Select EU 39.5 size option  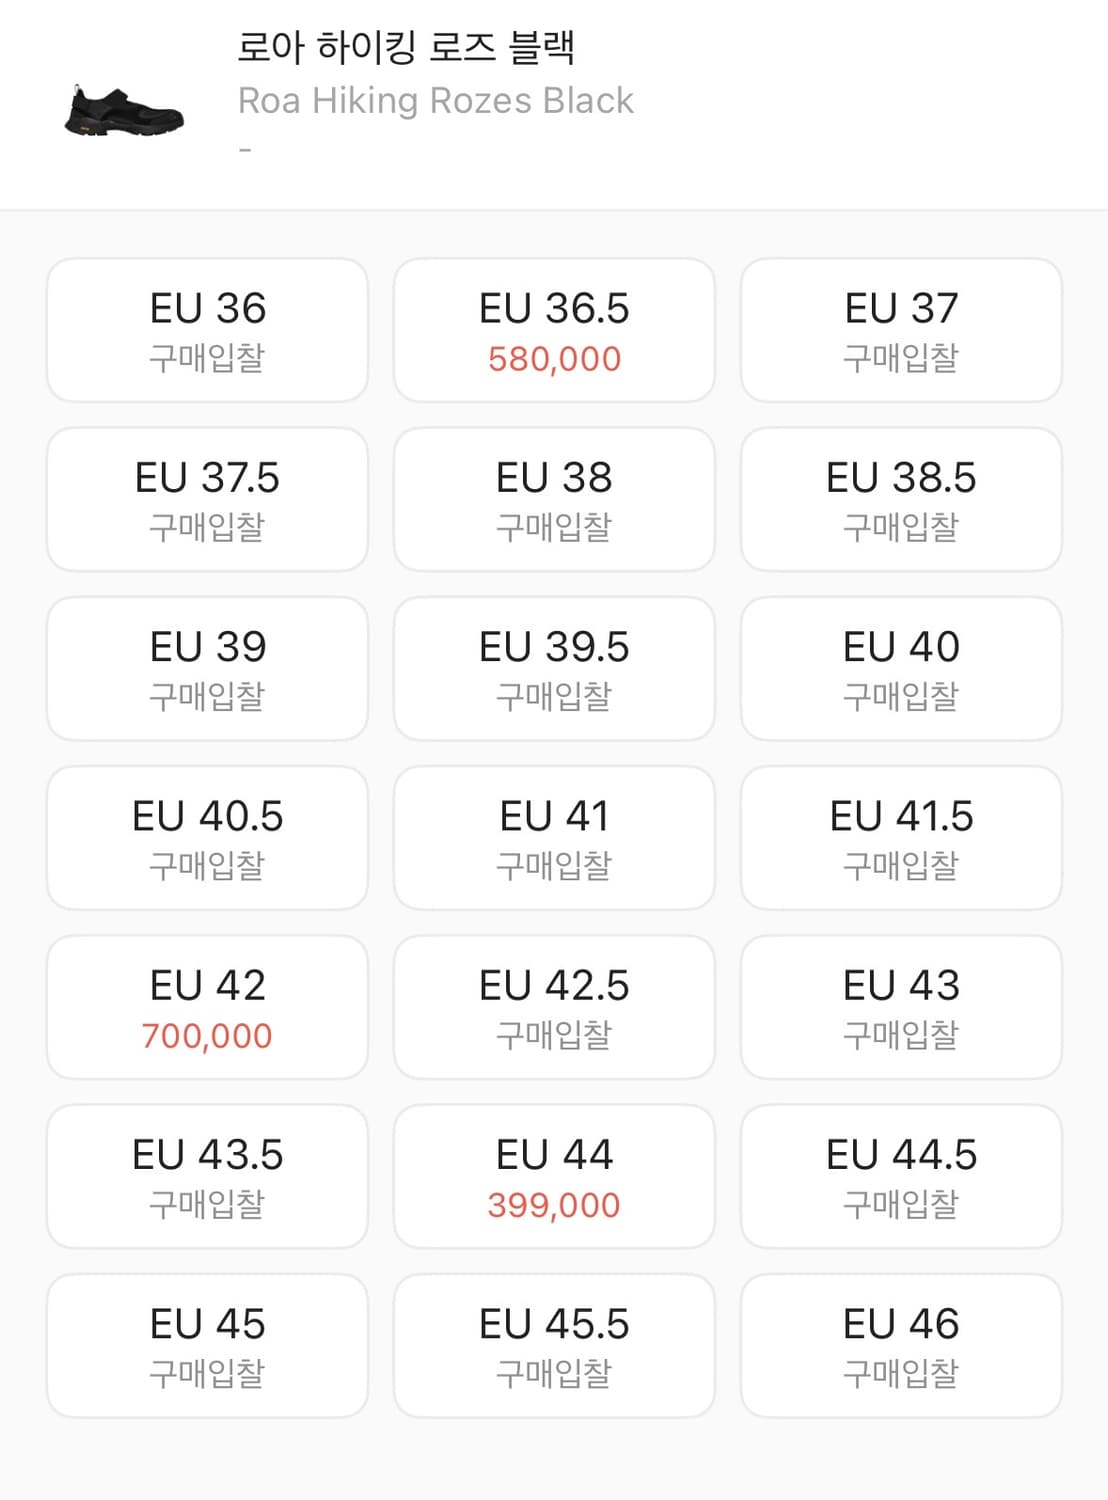[x=554, y=668]
